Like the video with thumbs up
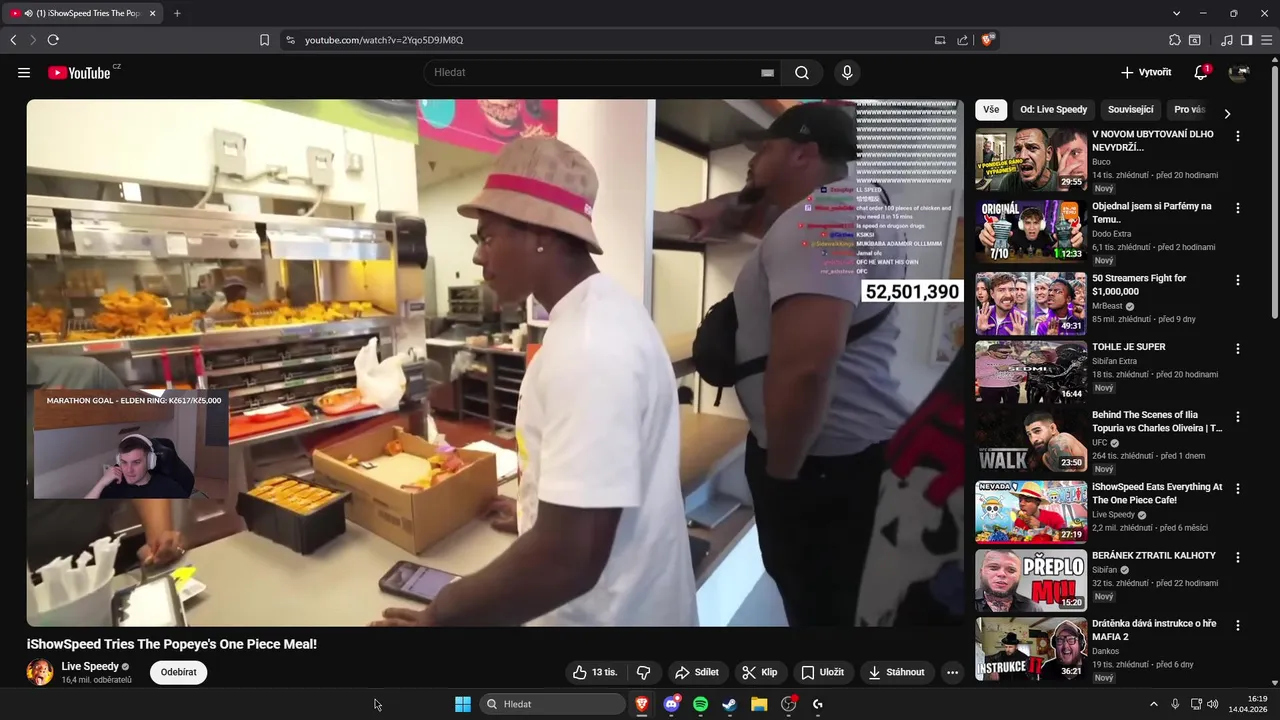 click(594, 672)
